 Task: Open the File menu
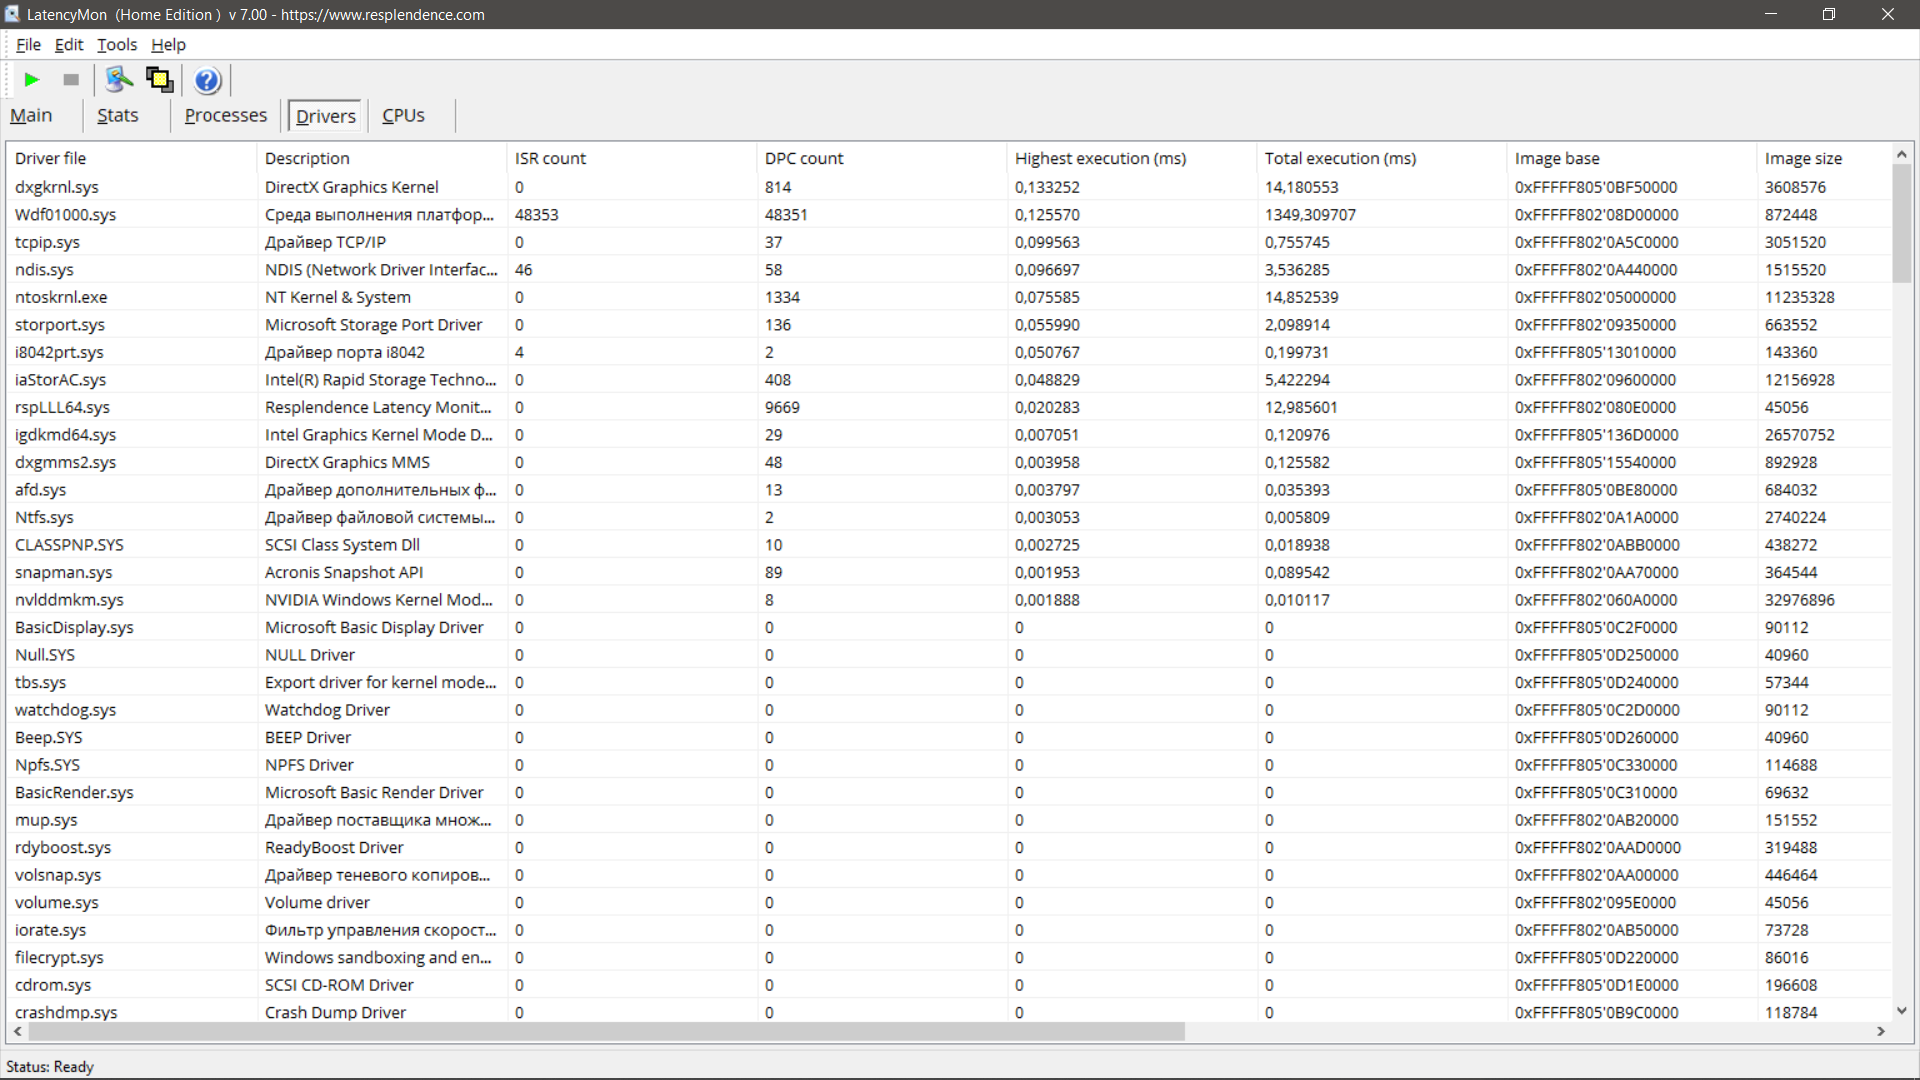point(28,45)
